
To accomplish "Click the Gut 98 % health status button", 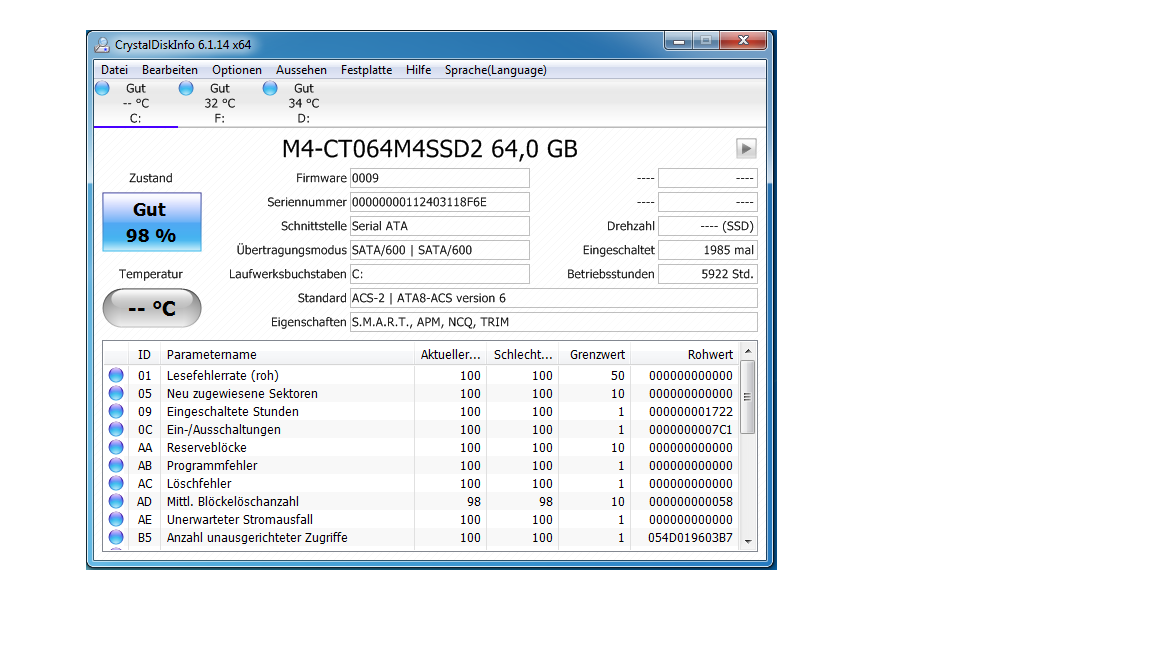I will [151, 222].
